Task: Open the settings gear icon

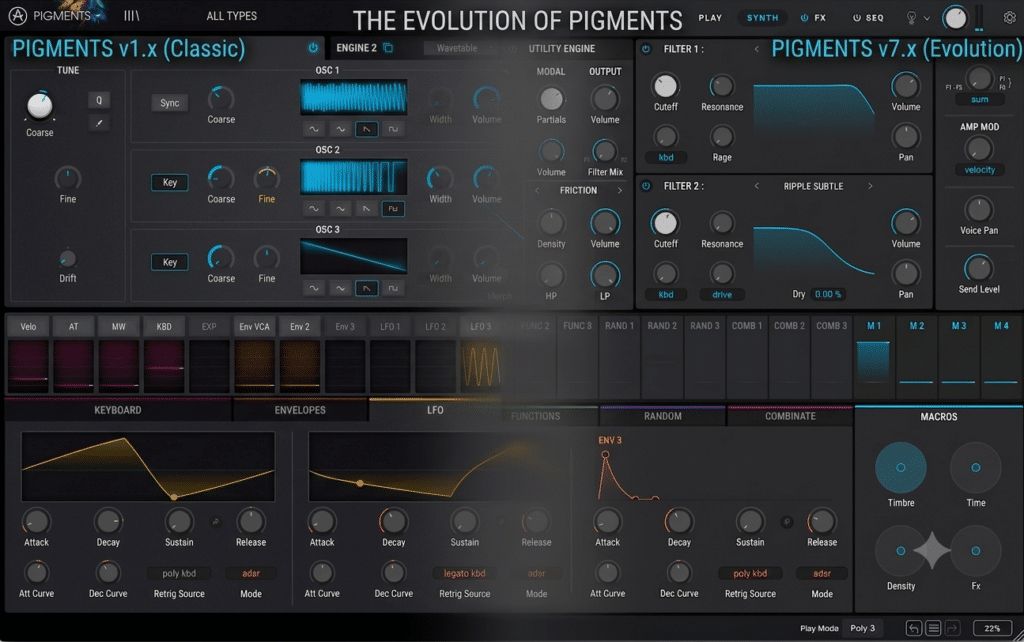Action: click(x=1009, y=18)
